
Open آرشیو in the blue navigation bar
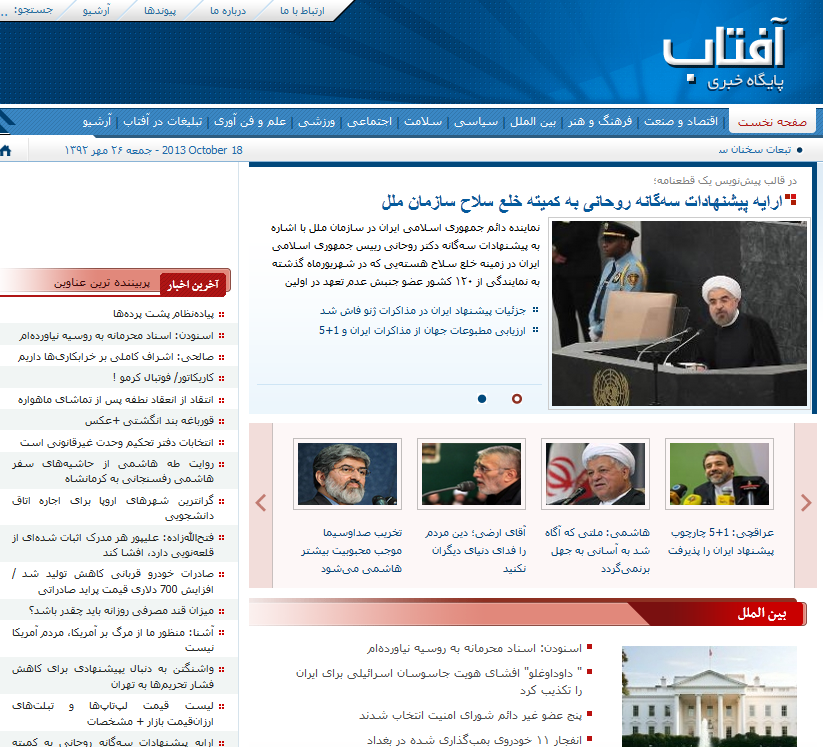(97, 121)
